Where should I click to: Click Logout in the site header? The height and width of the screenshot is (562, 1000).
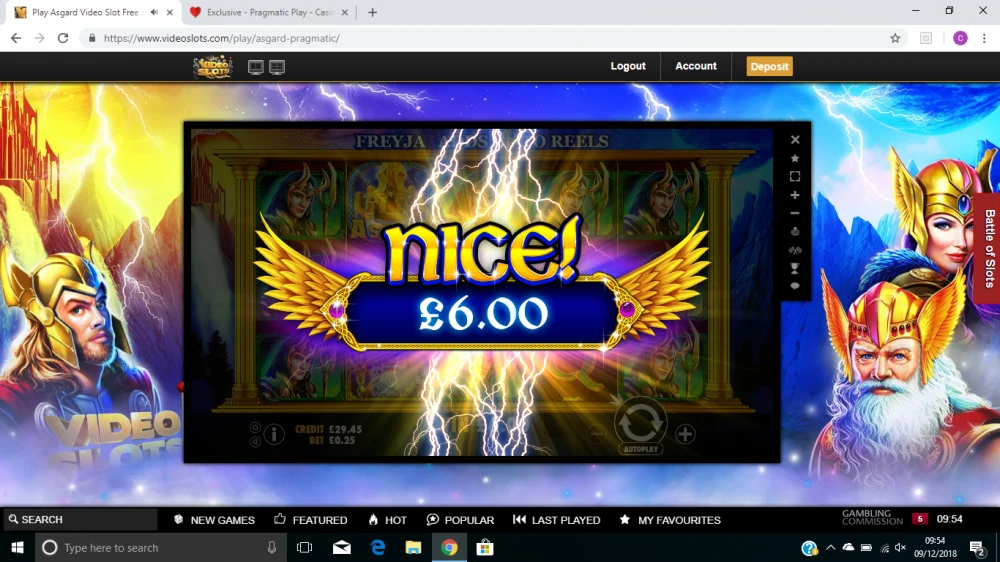point(628,66)
